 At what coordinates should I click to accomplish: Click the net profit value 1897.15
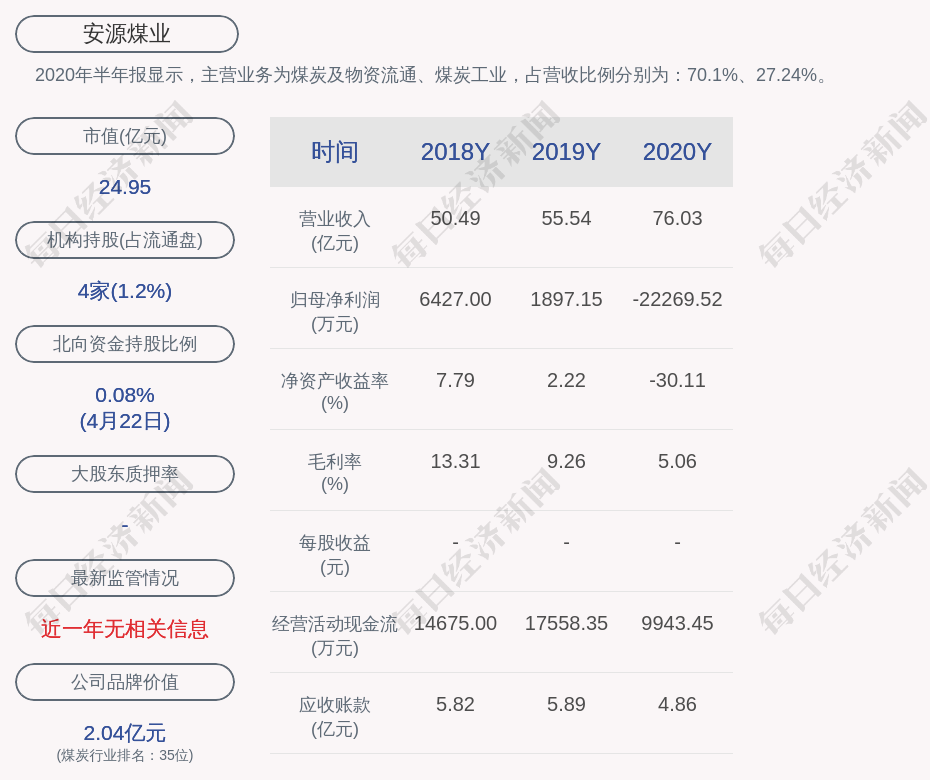coord(566,299)
